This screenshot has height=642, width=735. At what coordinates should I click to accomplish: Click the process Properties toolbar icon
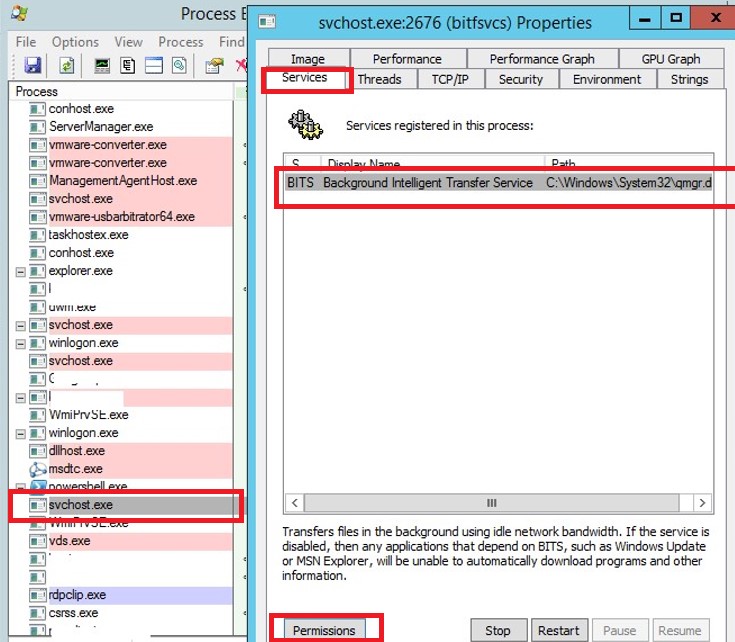[x=213, y=65]
